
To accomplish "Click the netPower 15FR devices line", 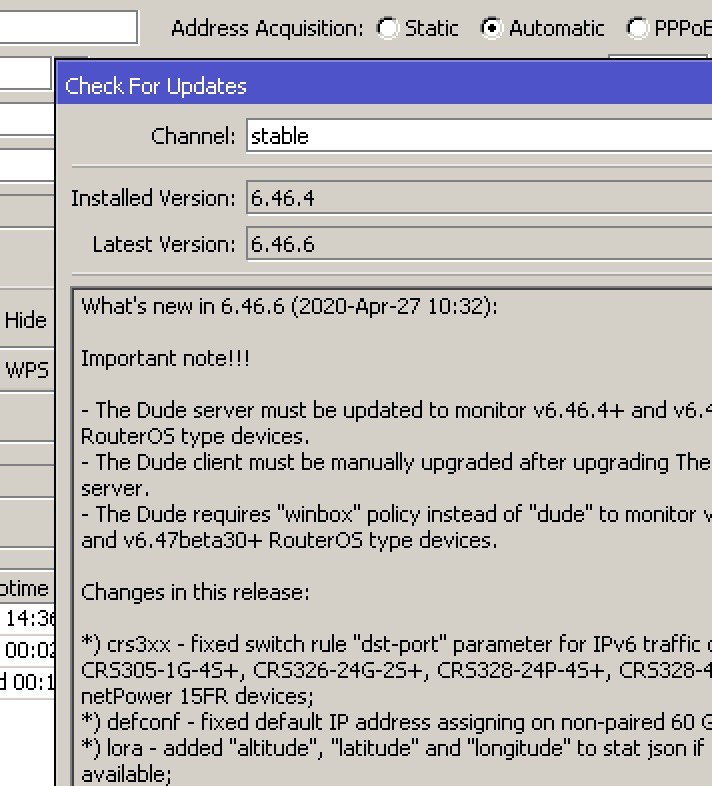I will tap(197, 696).
